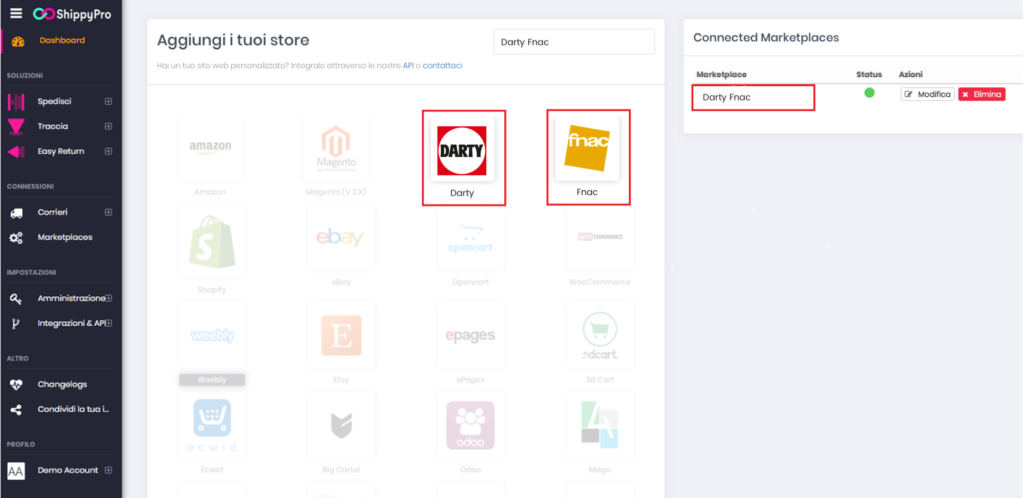Click the AA Demo Account avatar

[16, 471]
